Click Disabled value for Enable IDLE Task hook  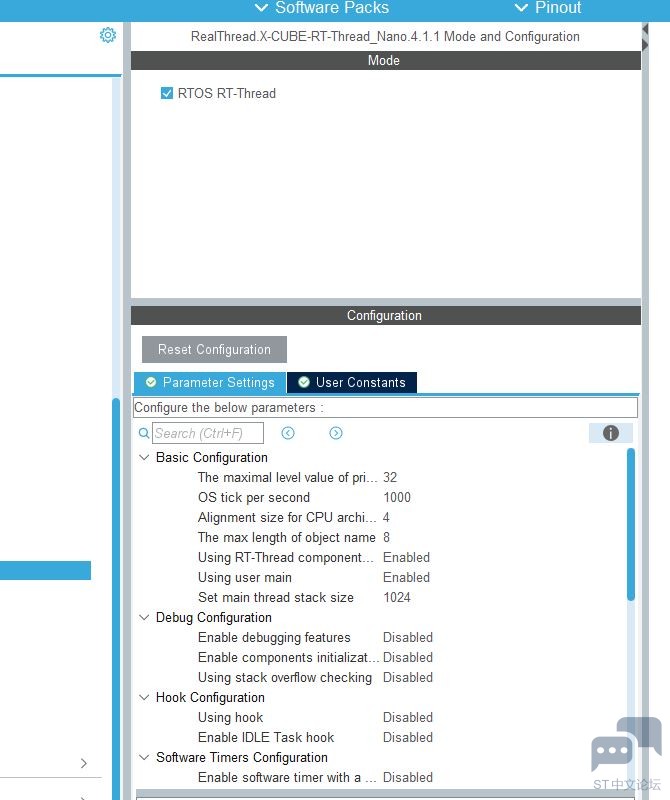click(x=408, y=737)
